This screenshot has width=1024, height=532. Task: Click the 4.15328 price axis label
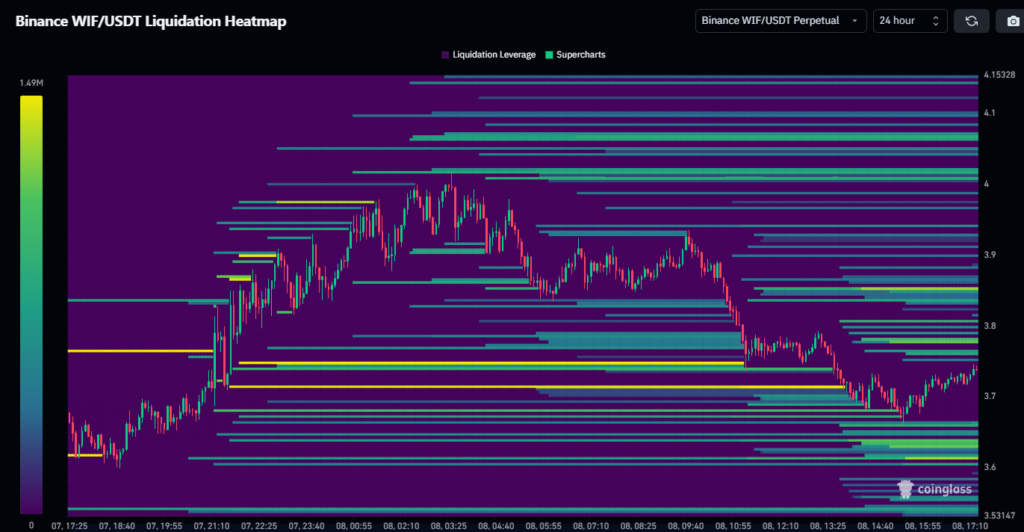pyautogui.click(x=999, y=75)
